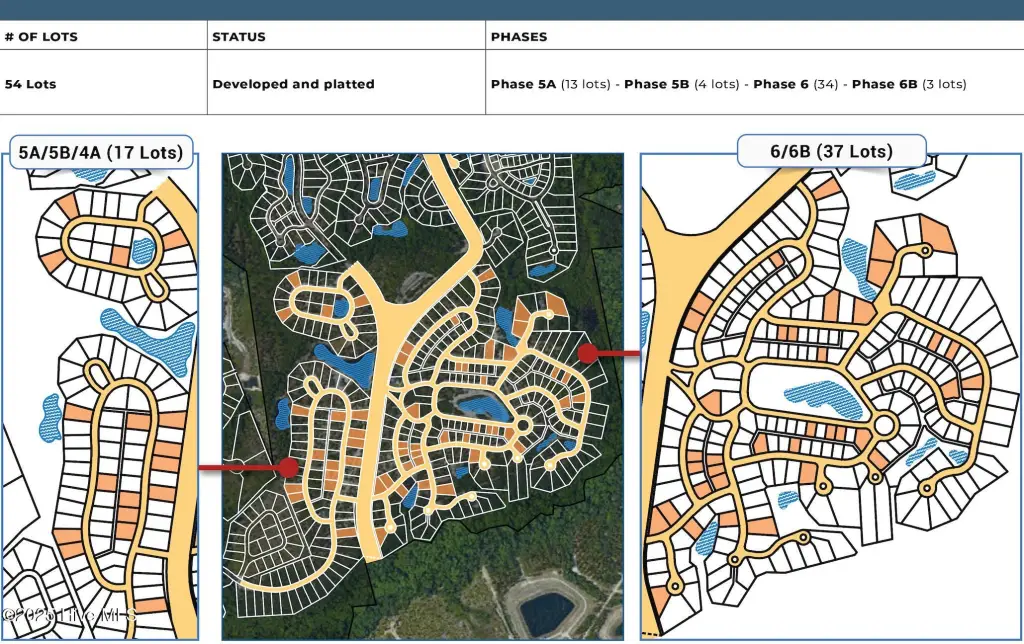Click the large central pond in the 6/6B inset

(x=821, y=393)
